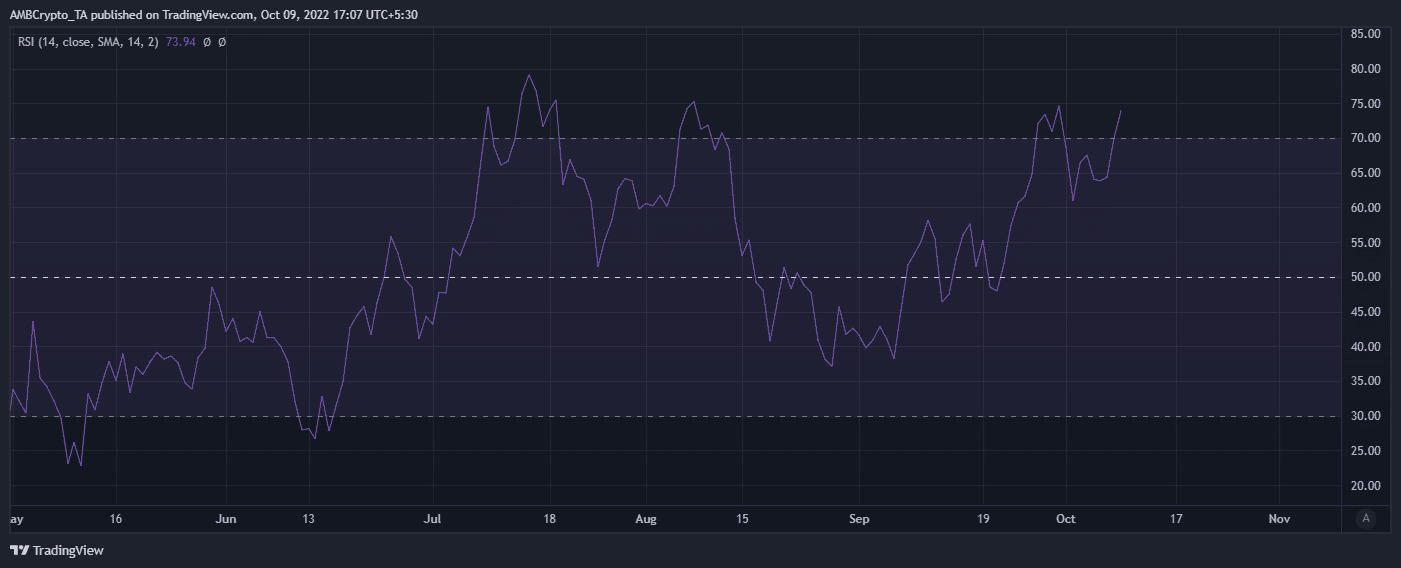Click the highest RSI peak near 79 in July

529,75
